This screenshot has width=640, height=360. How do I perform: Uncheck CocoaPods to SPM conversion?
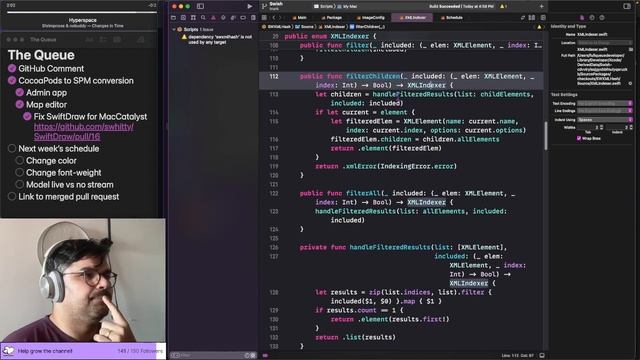pyautogui.click(x=12, y=80)
